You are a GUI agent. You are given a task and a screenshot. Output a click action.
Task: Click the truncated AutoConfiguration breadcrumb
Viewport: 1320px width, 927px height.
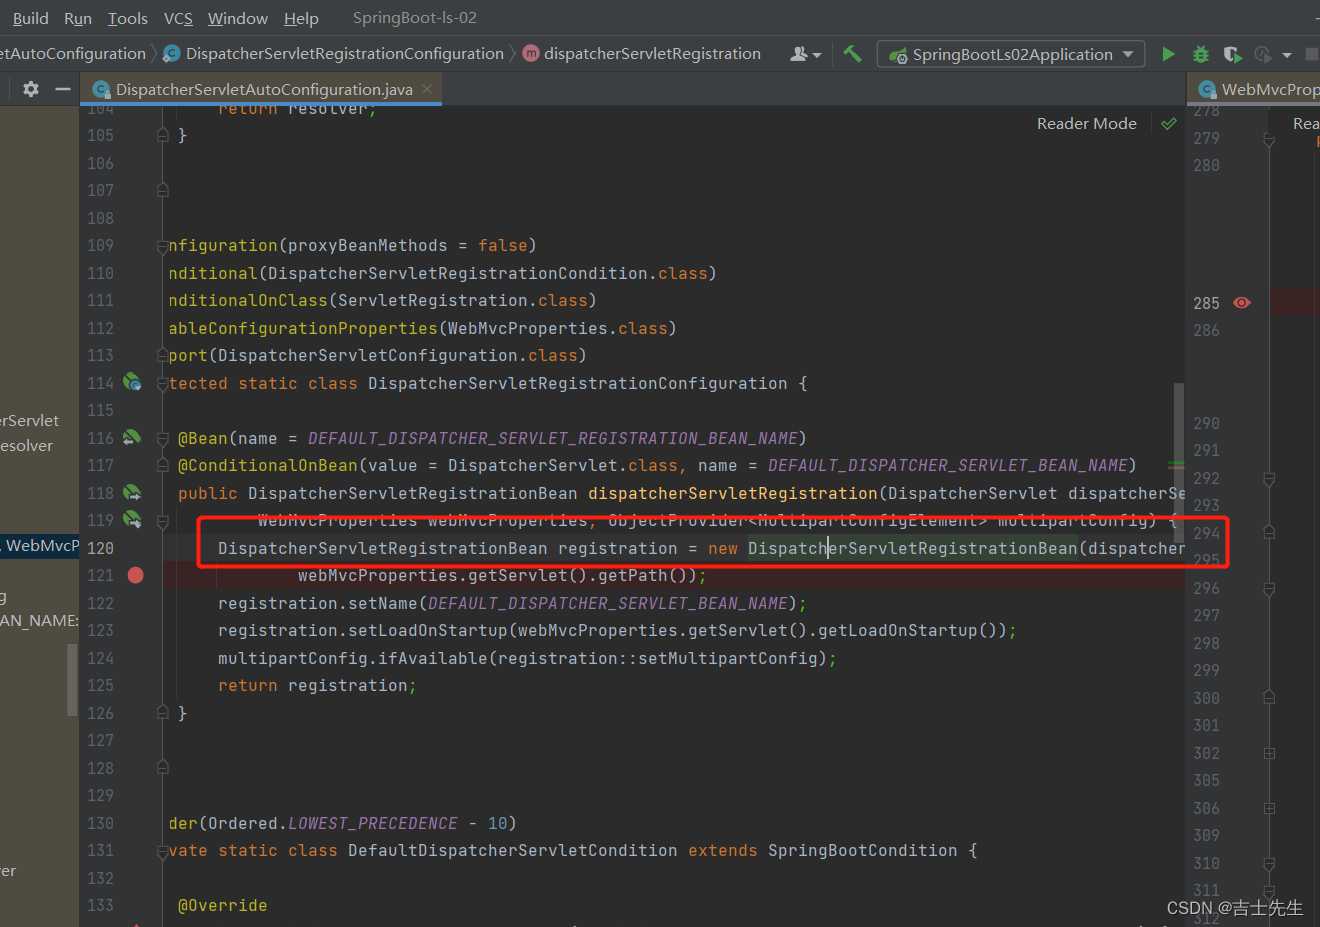pos(73,54)
